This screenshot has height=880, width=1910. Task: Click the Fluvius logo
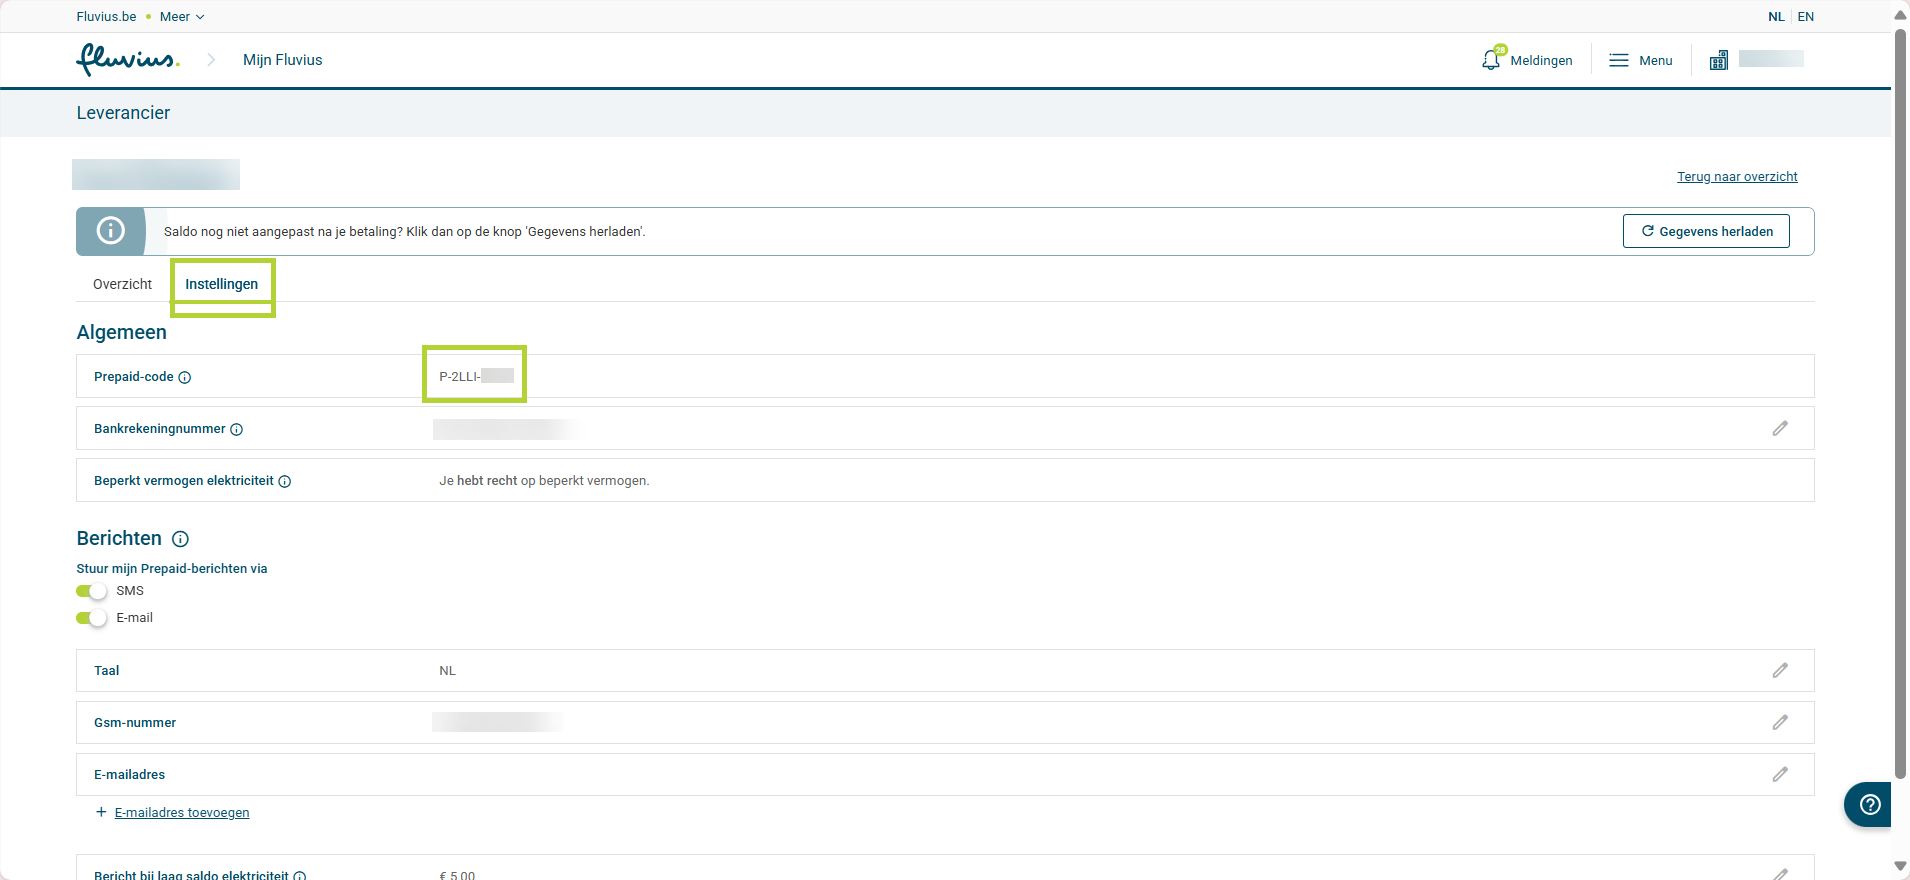[127, 60]
